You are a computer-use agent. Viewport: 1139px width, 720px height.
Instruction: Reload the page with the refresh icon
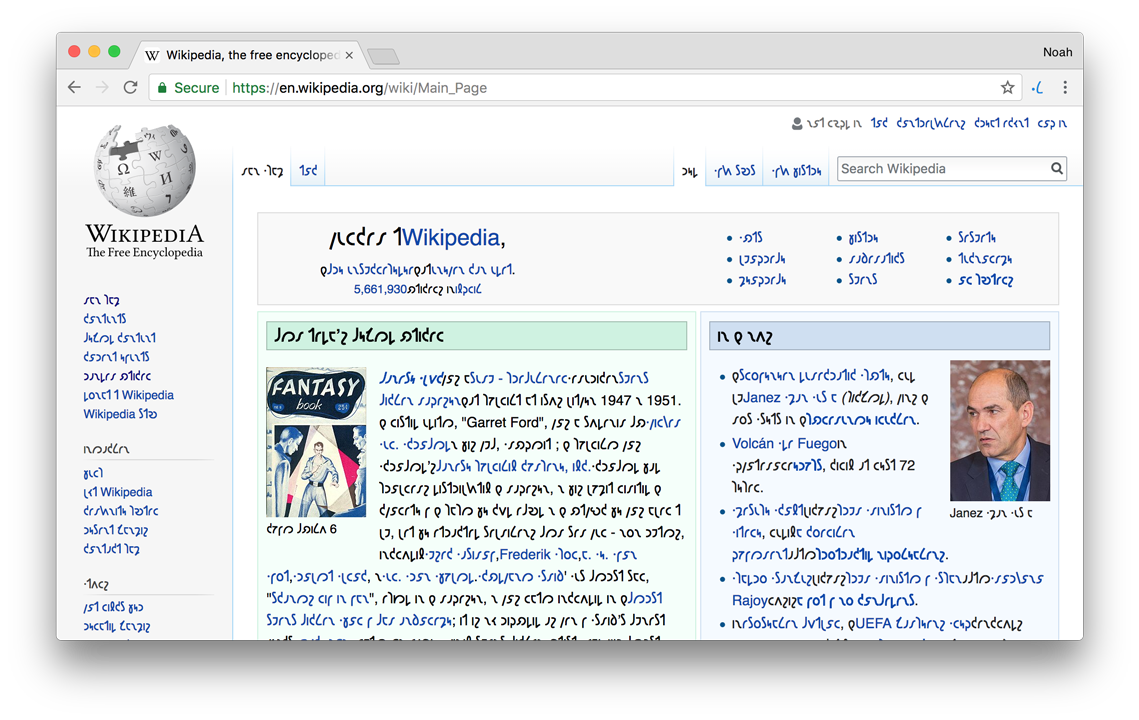tap(131, 87)
